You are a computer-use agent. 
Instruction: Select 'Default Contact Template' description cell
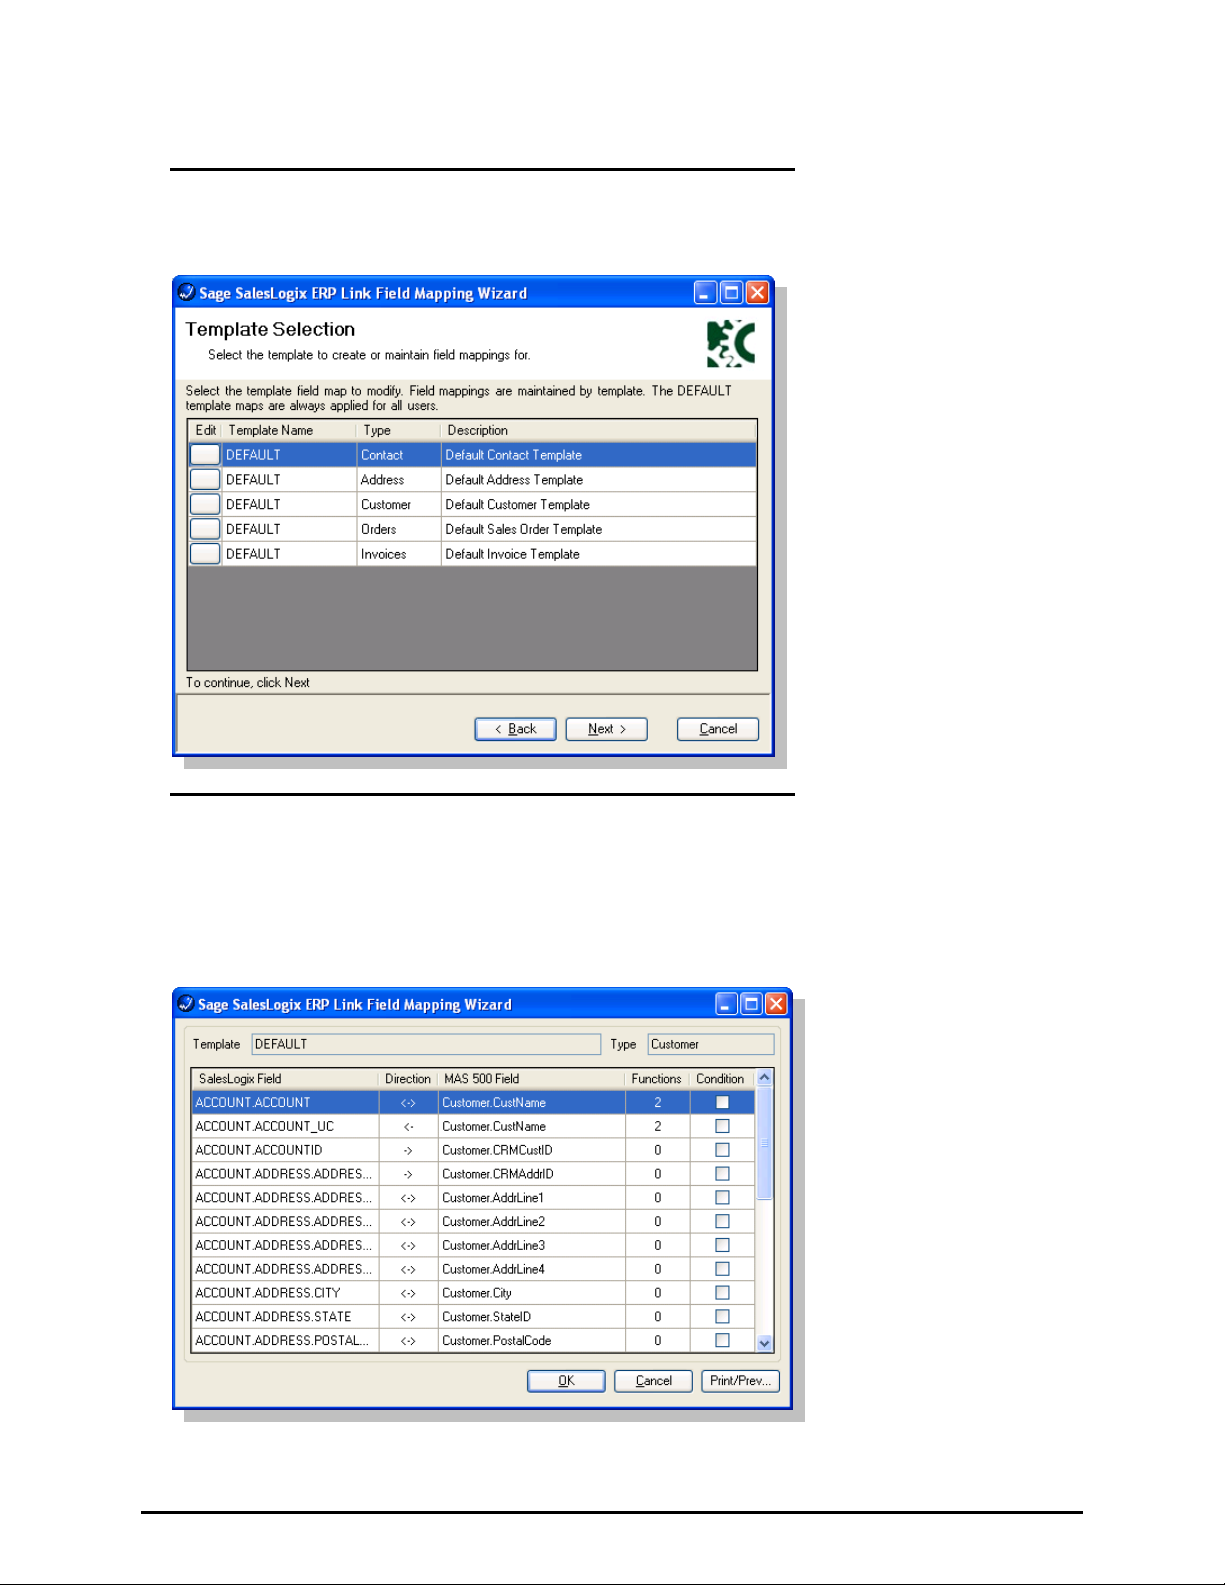tap(598, 455)
